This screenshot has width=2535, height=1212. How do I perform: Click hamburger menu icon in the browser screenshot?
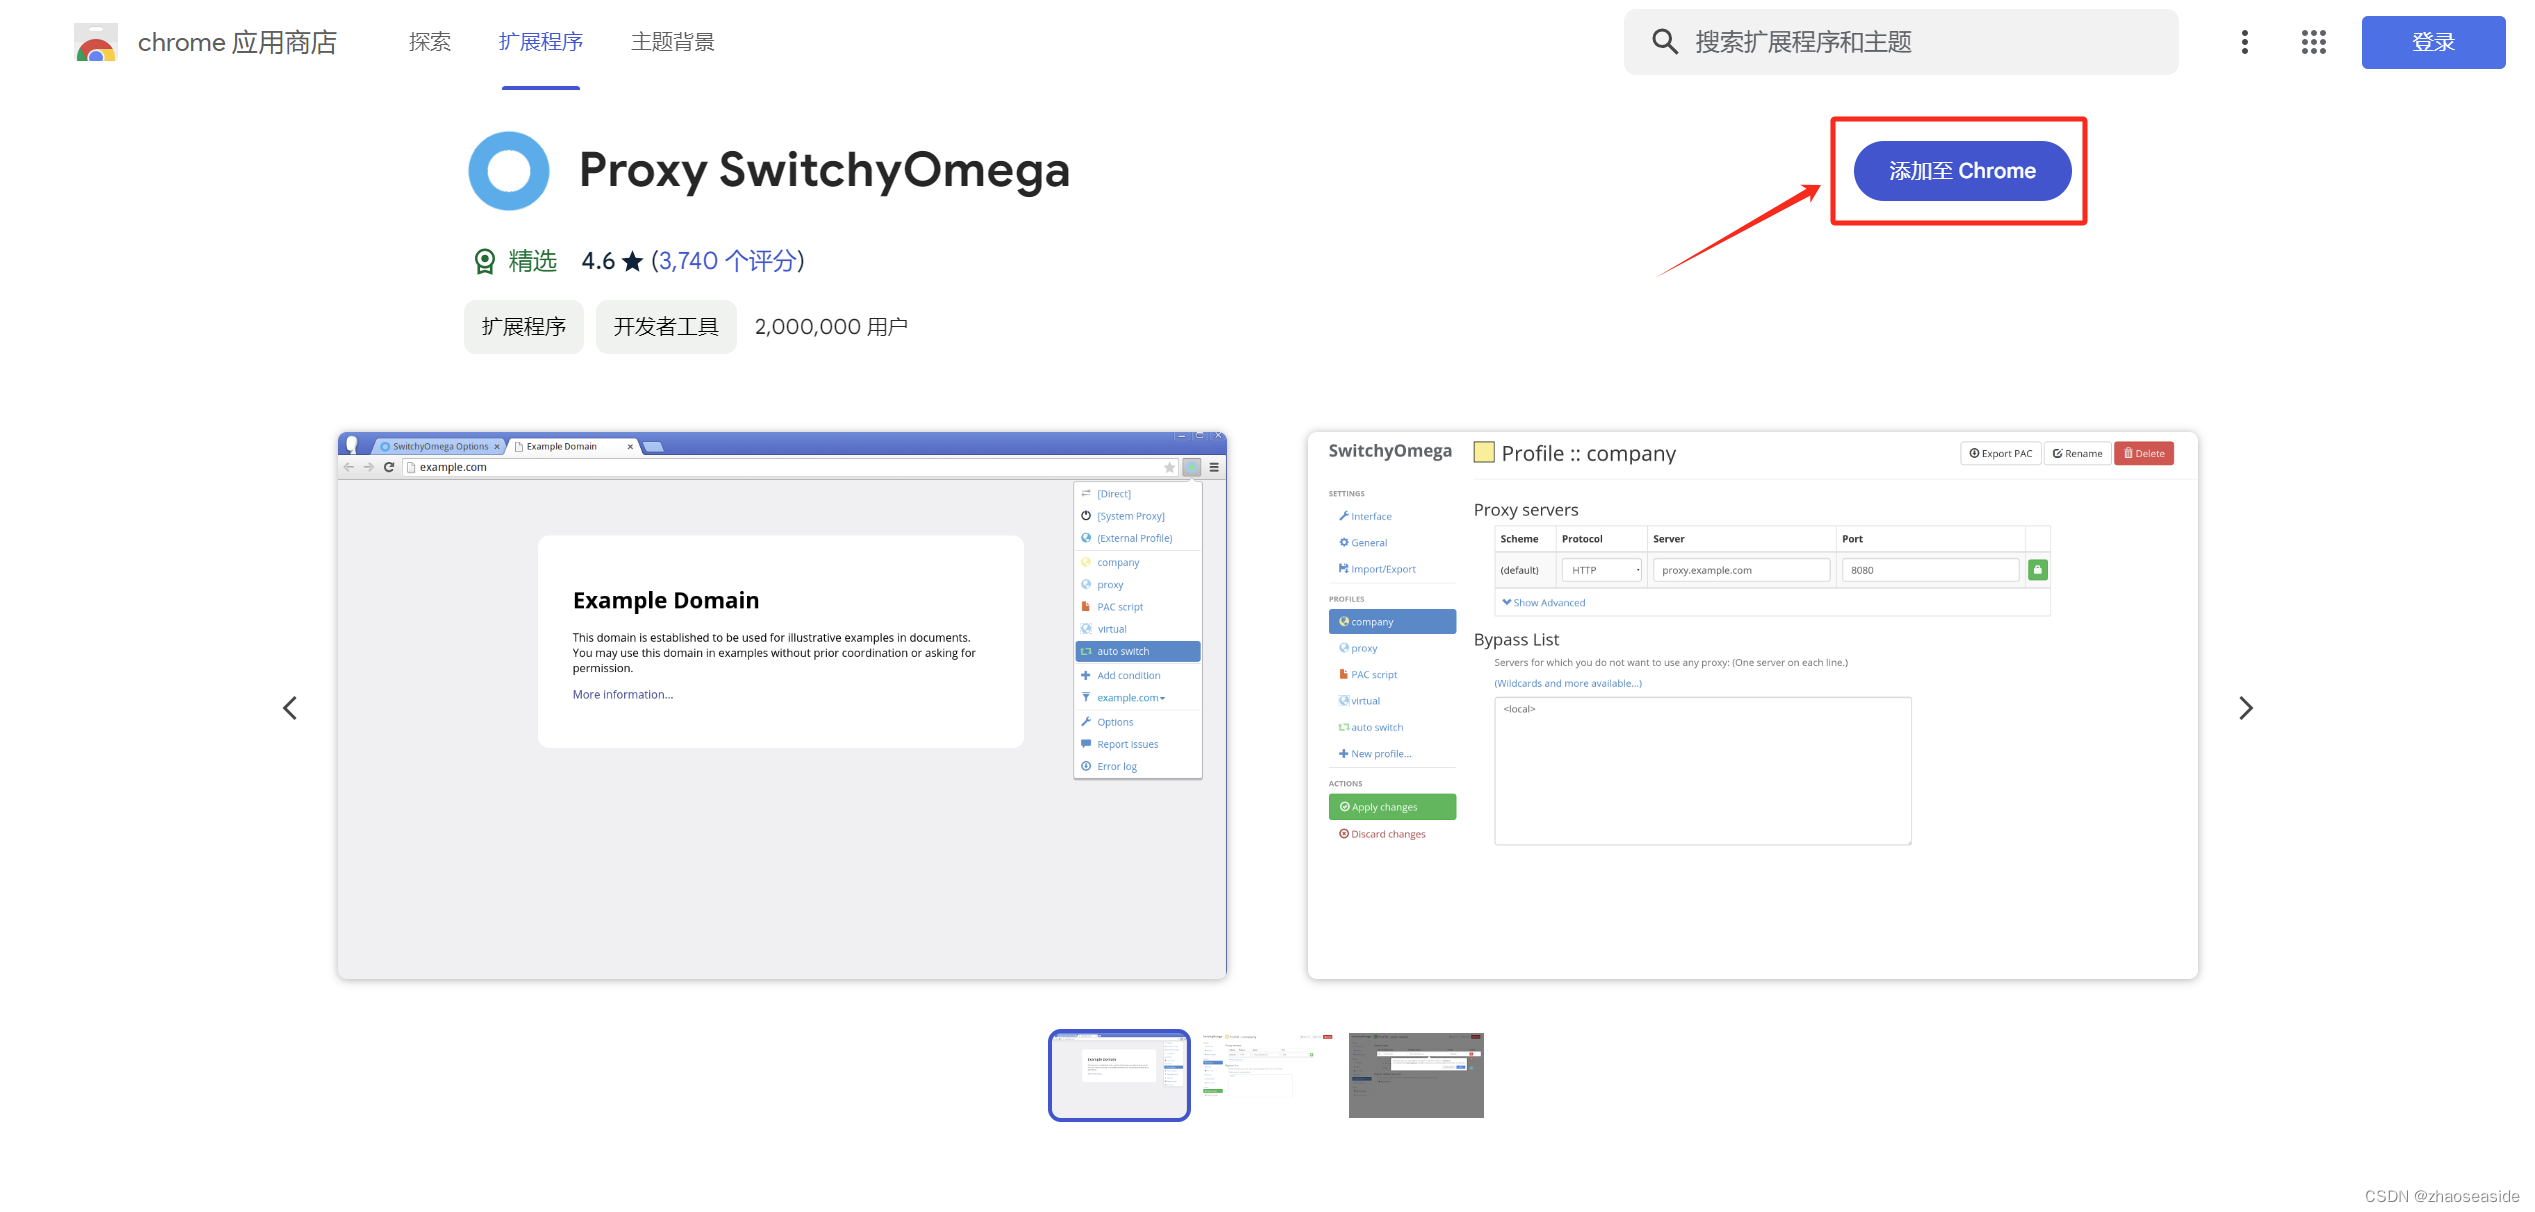click(1214, 467)
